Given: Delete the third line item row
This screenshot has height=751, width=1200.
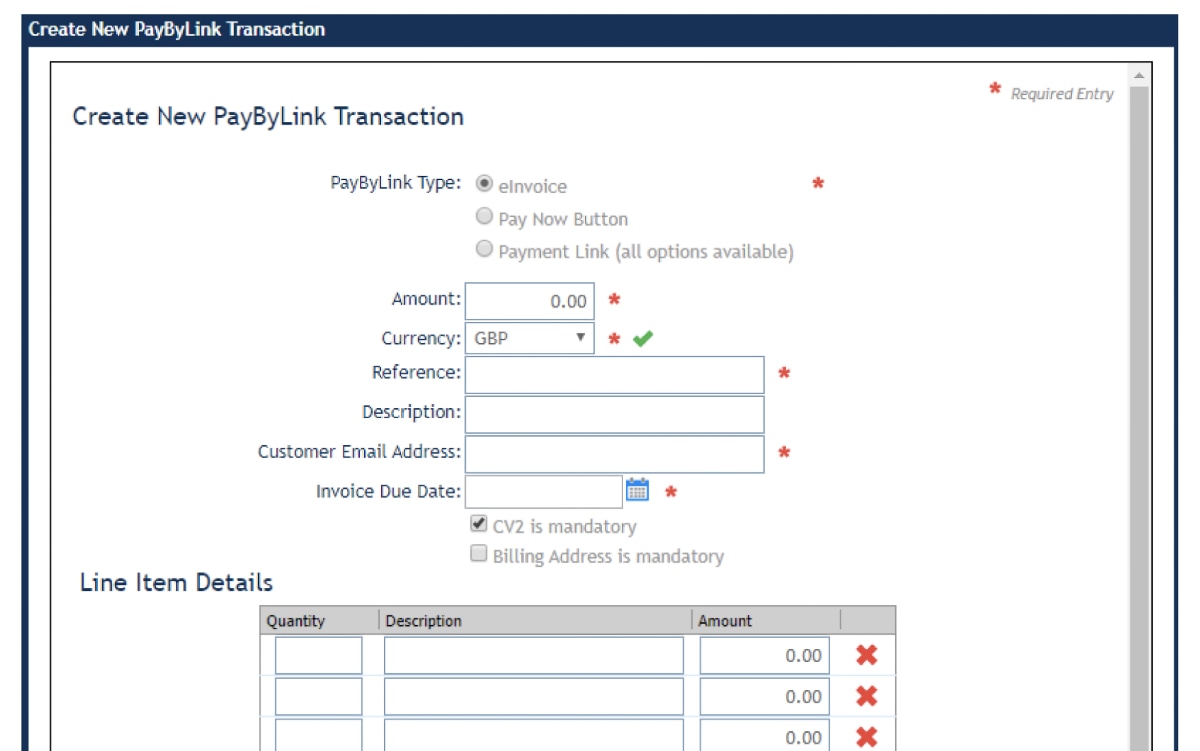Looking at the screenshot, I should coord(867,737).
